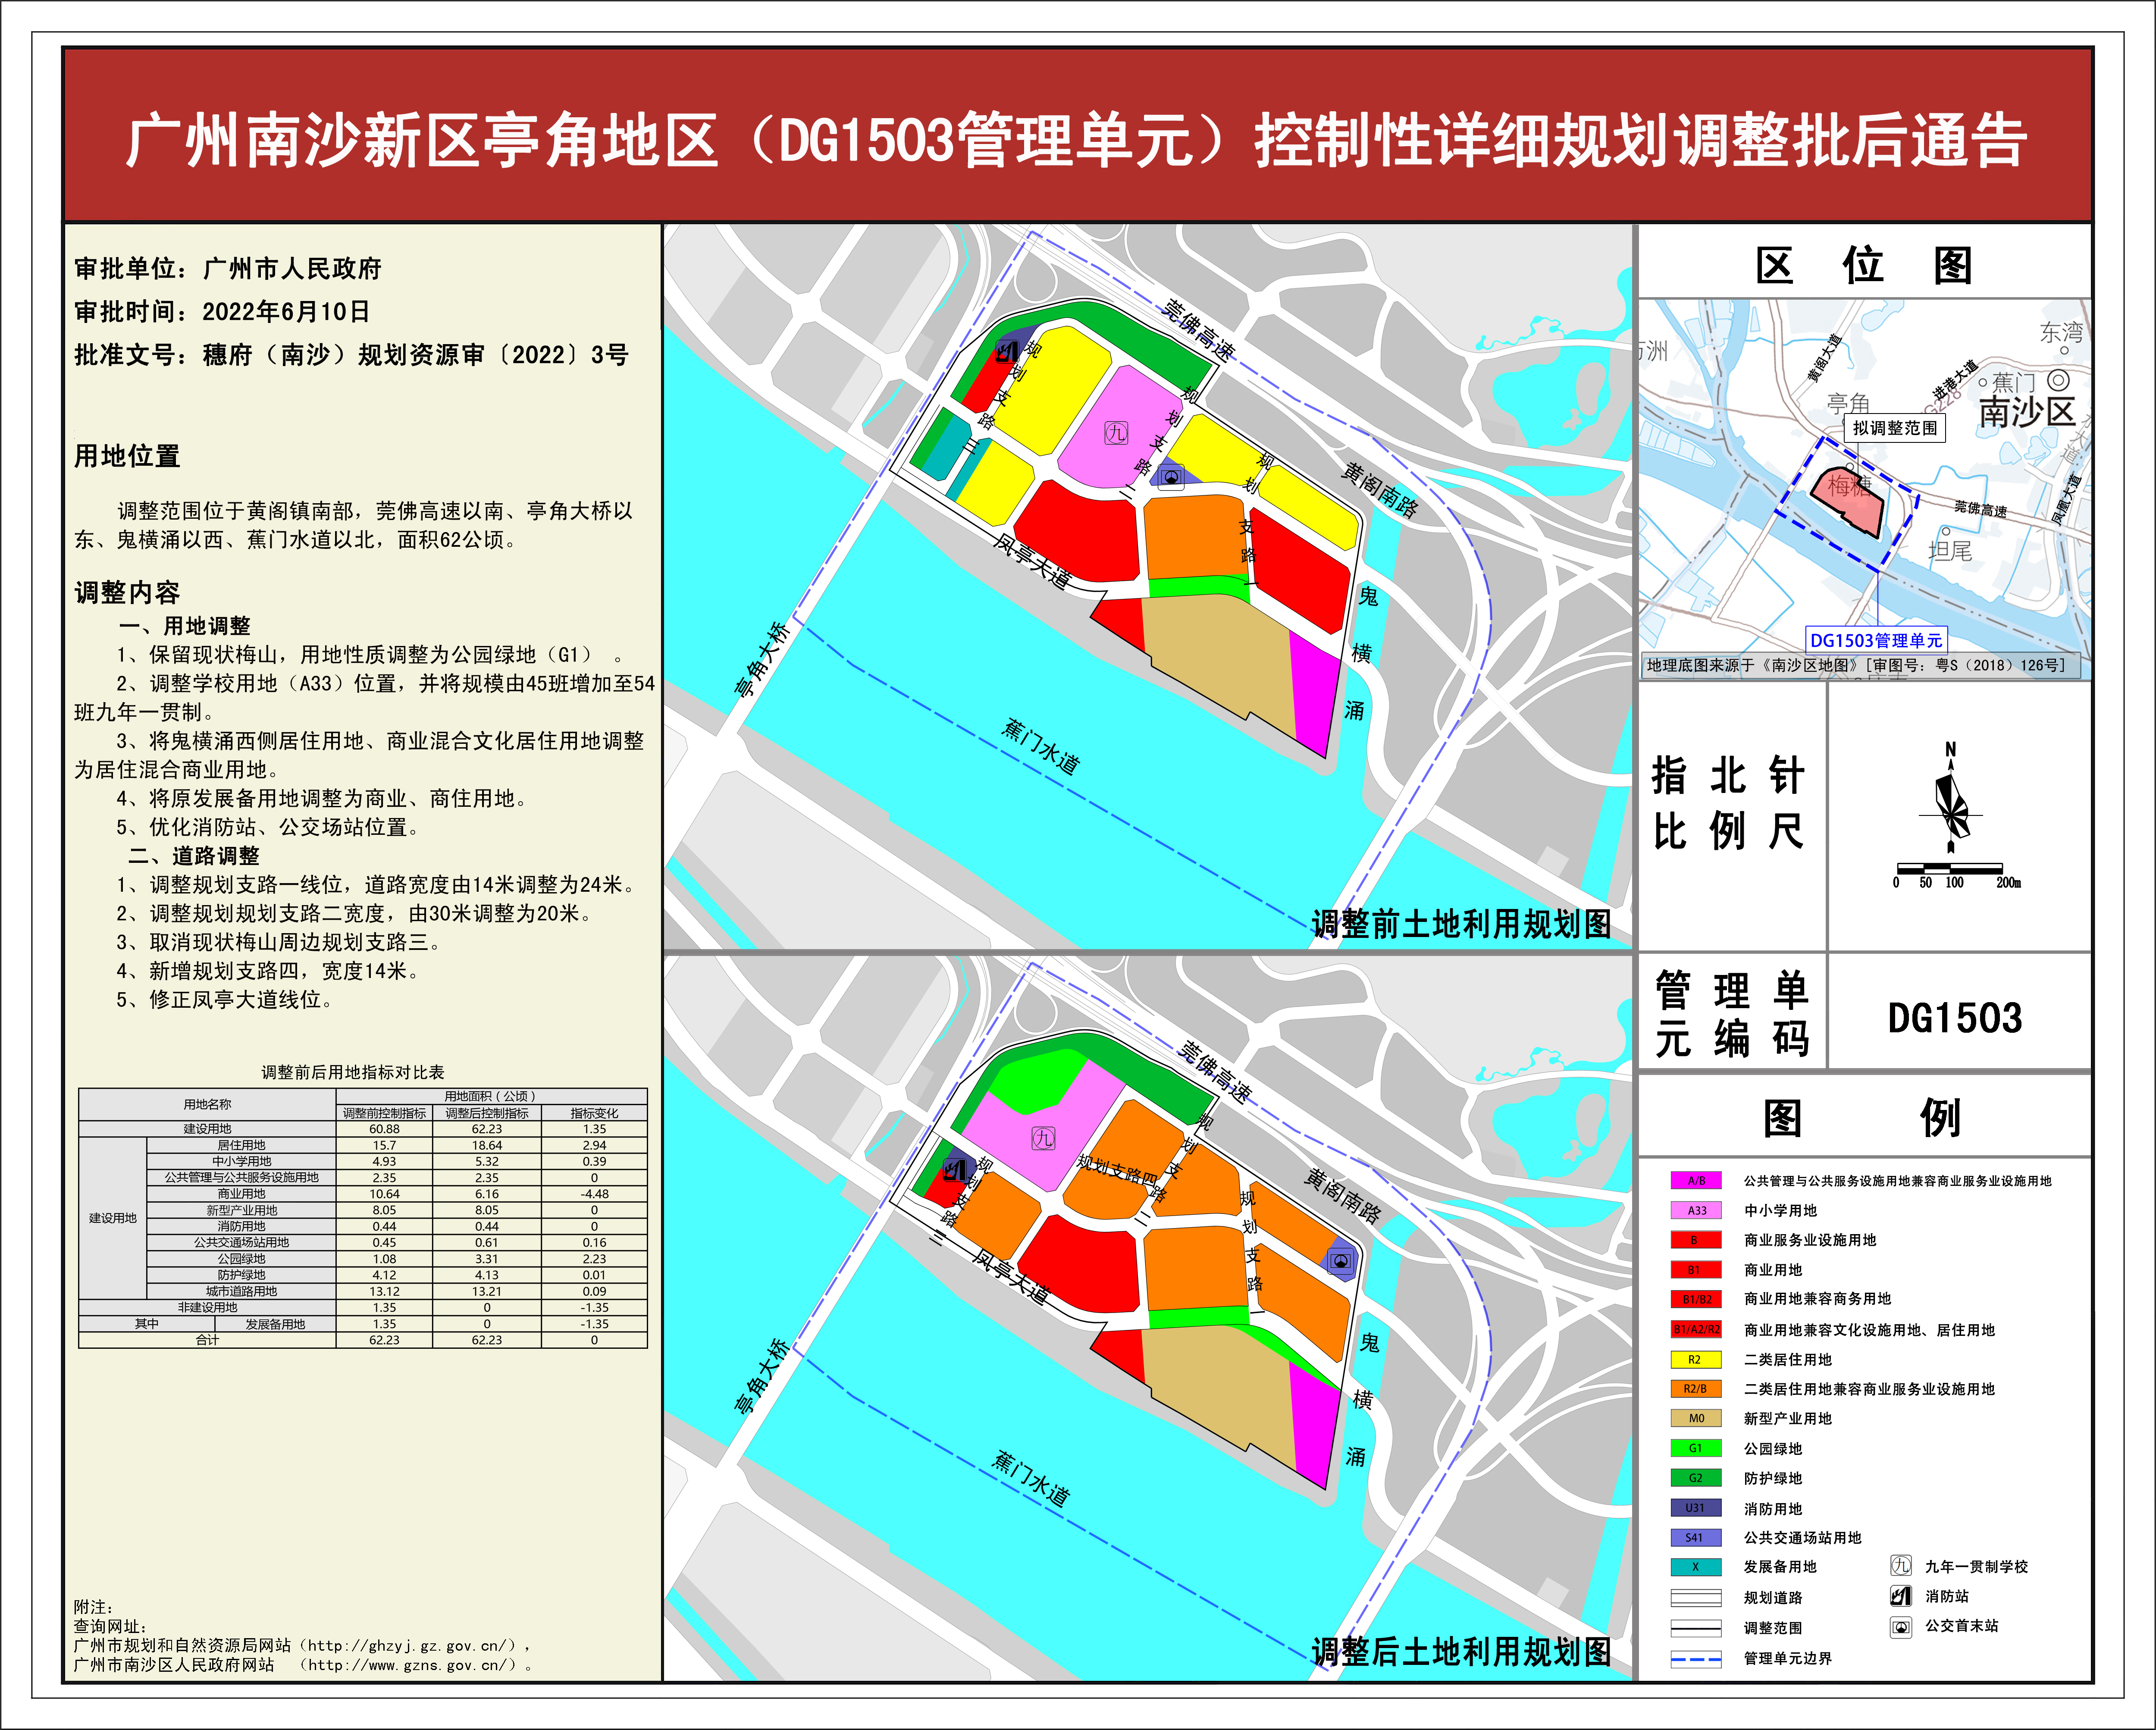Select the A33 pink school land swatch
Image resolution: width=2156 pixels, height=1730 pixels.
(x=1696, y=1210)
